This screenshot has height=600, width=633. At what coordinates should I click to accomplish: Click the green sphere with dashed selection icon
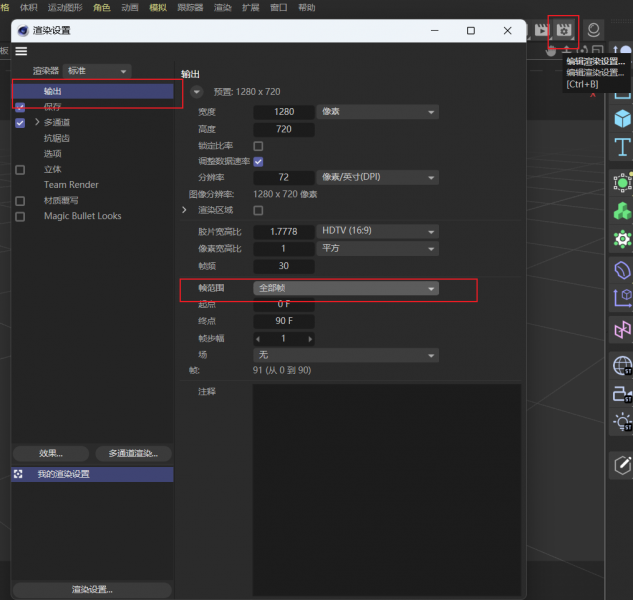623,183
